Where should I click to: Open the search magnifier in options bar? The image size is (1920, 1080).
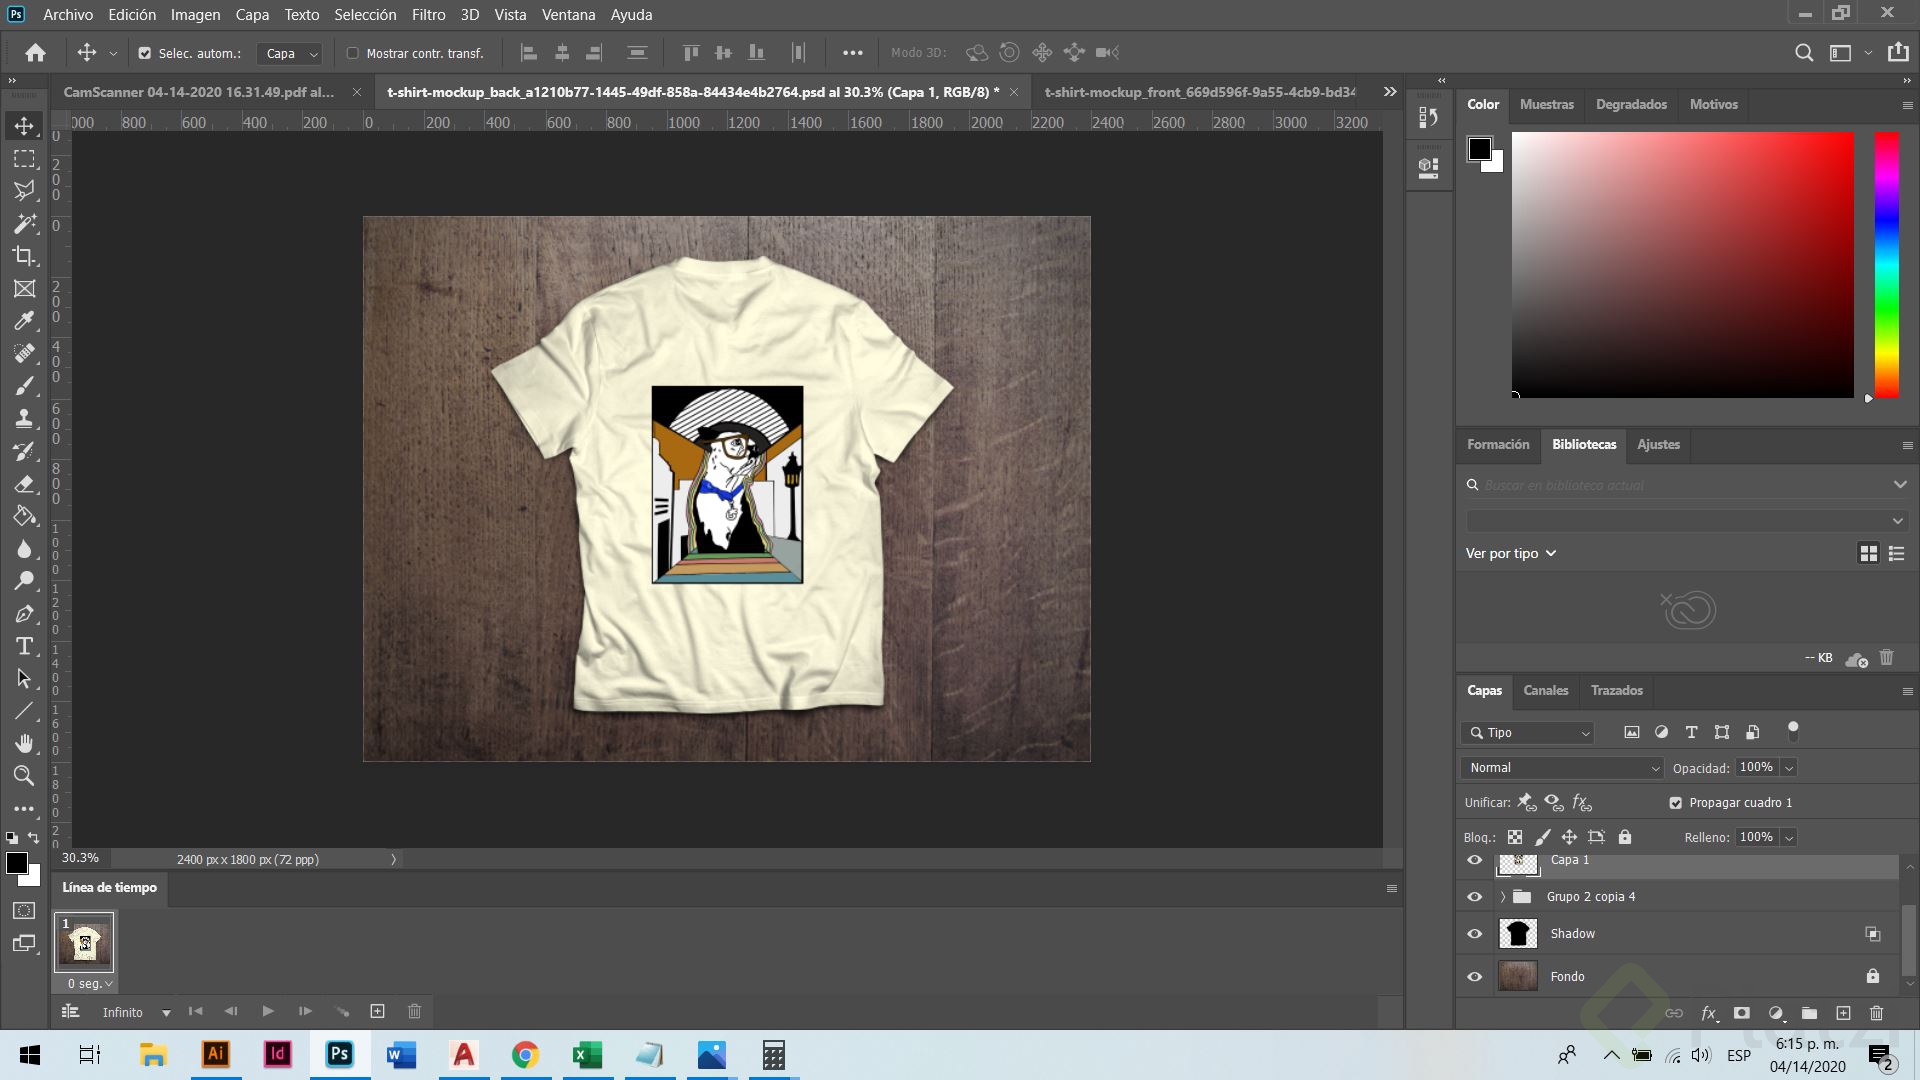pyautogui.click(x=1804, y=53)
